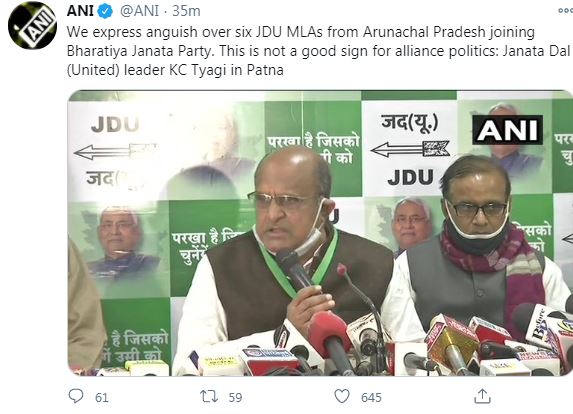Like the tweet with the heart icon
This screenshot has height=414, width=573.
coord(342,396)
